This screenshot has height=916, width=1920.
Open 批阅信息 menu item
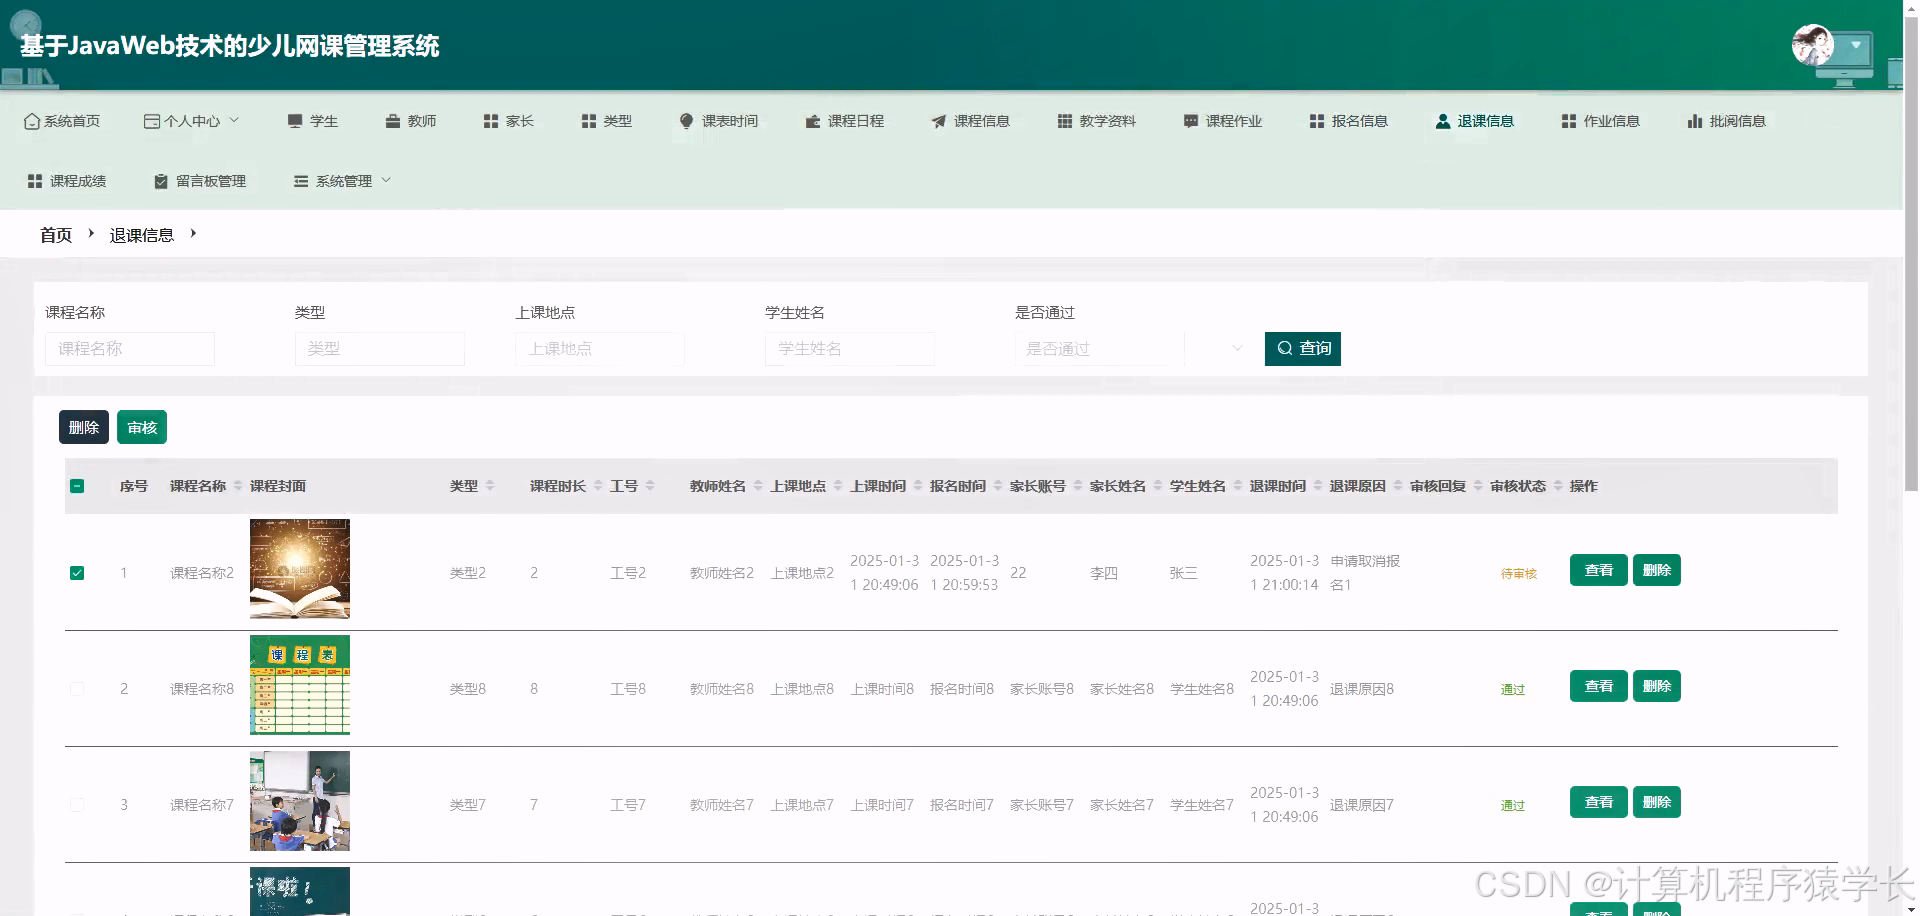(1726, 121)
